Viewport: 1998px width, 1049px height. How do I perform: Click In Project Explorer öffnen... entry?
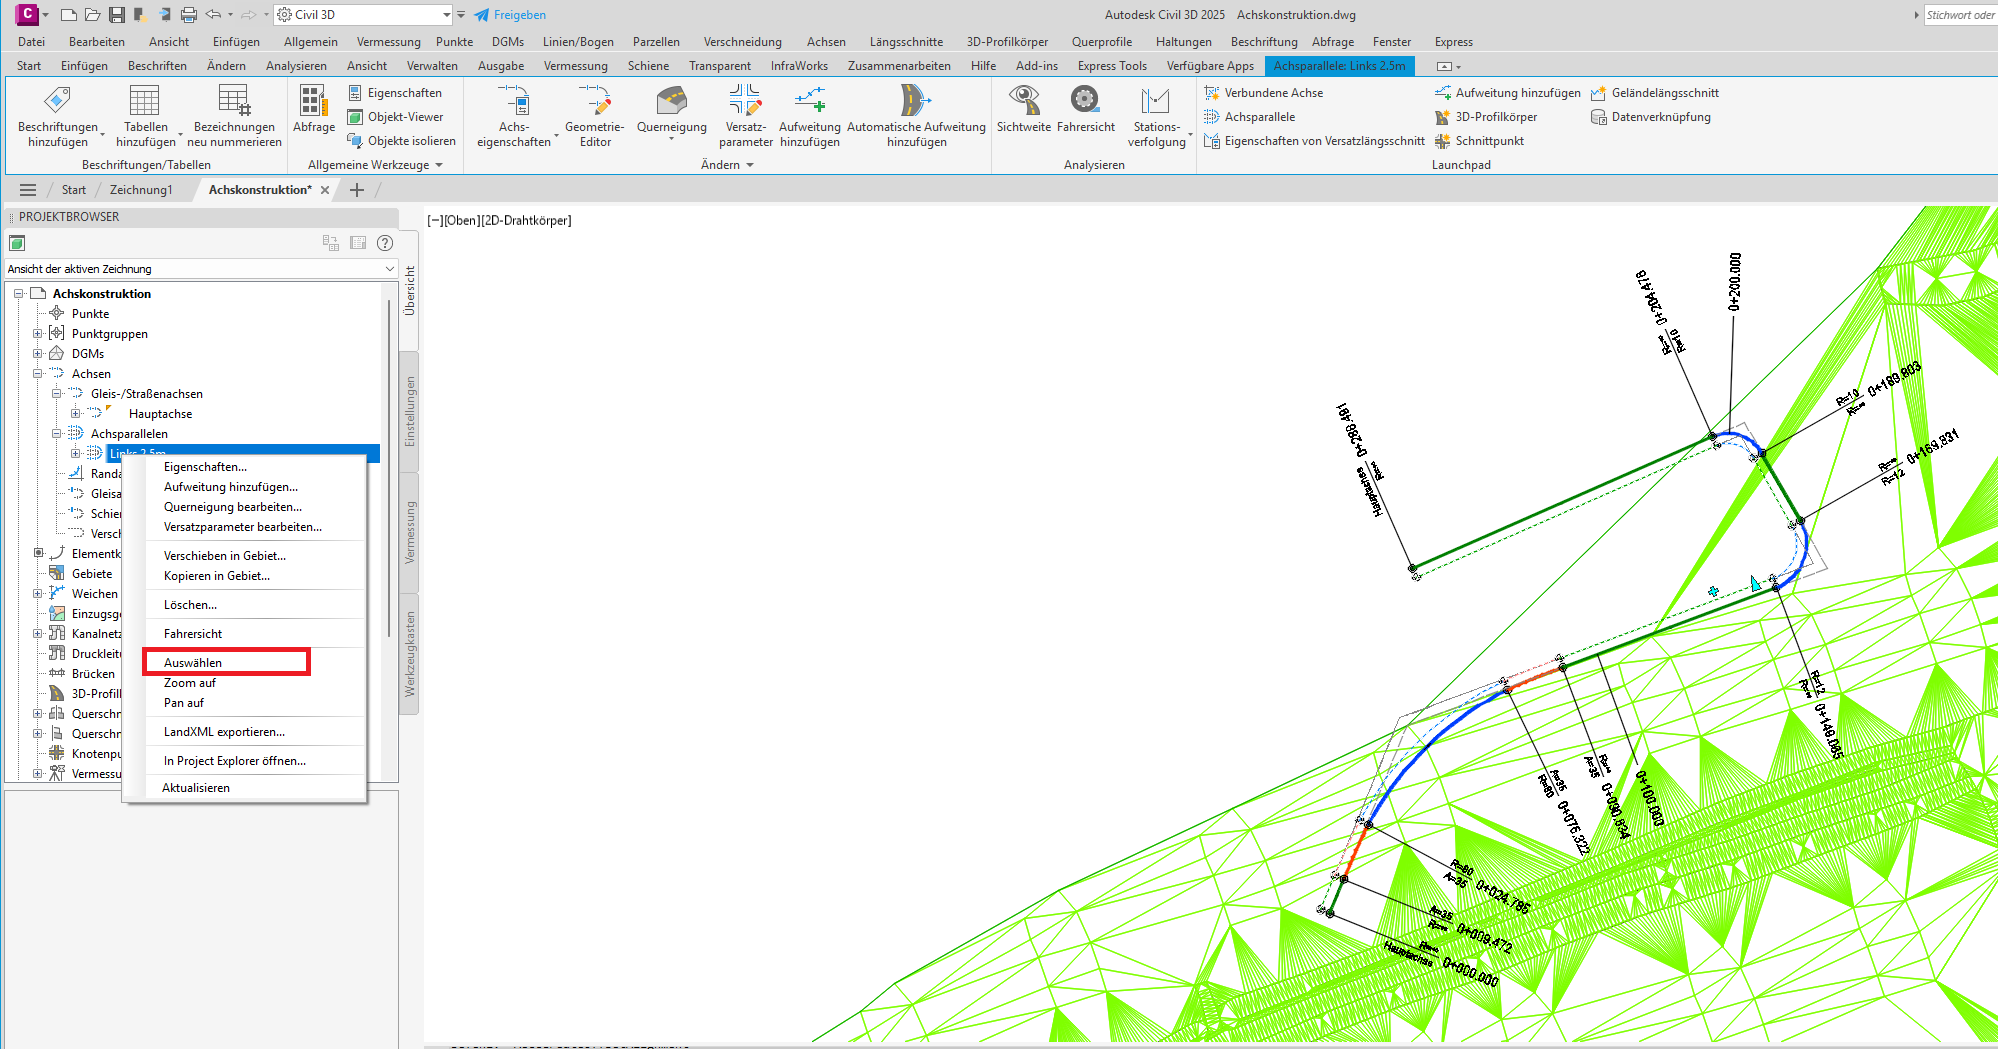point(235,761)
